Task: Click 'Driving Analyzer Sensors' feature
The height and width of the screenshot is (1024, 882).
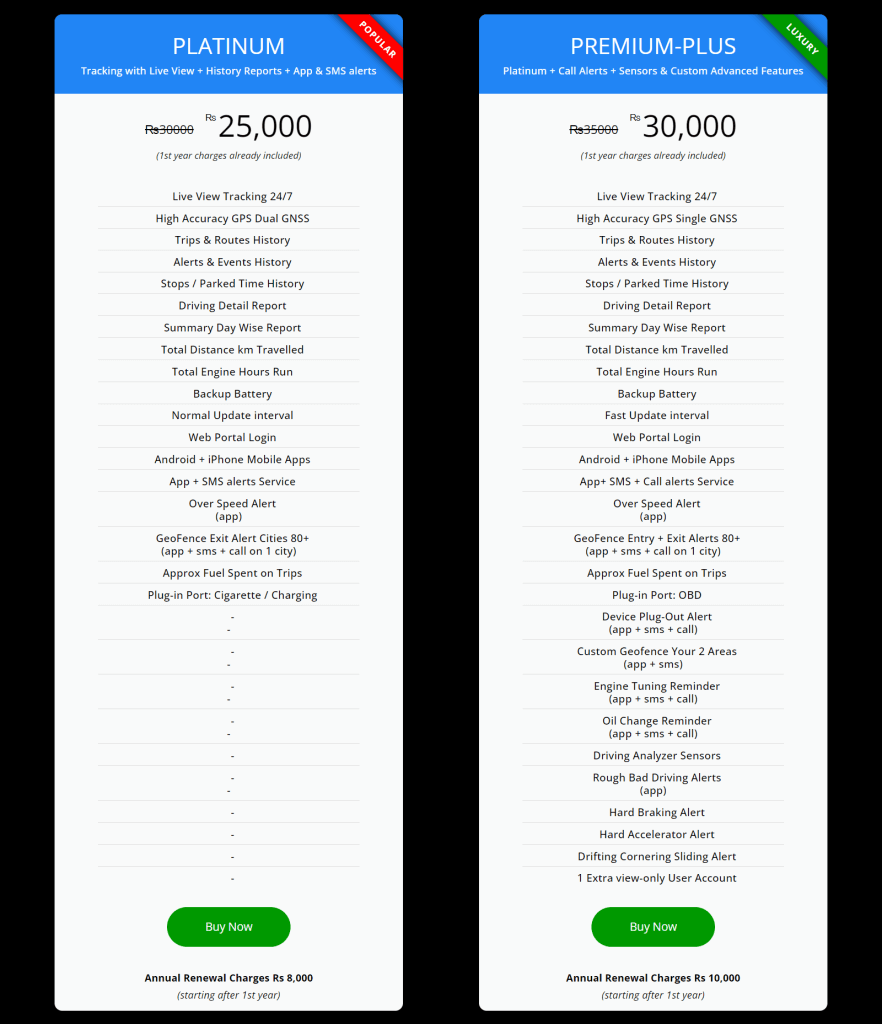Action: pyautogui.click(x=657, y=756)
